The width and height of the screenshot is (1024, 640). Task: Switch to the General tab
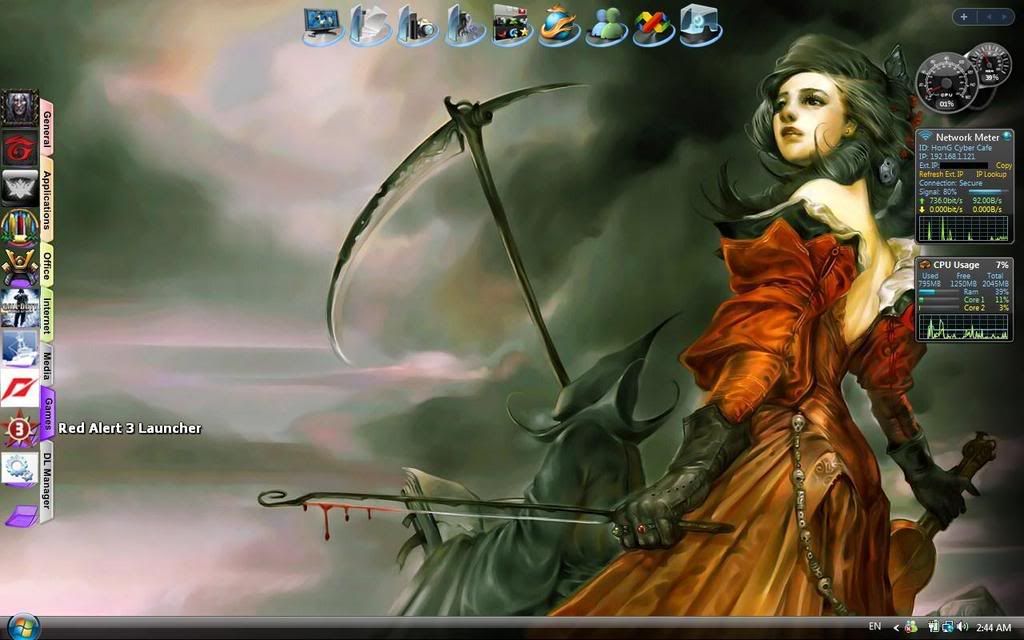coord(47,128)
